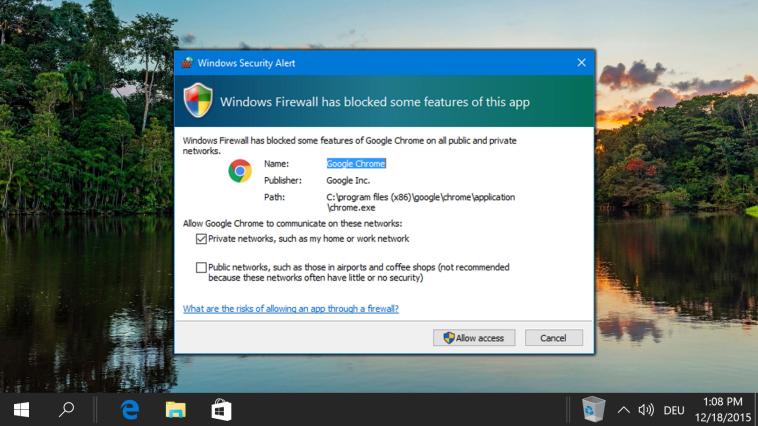Screen dimensions: 758x426
Task: Click the chrome.exe path text
Action: [421, 202]
